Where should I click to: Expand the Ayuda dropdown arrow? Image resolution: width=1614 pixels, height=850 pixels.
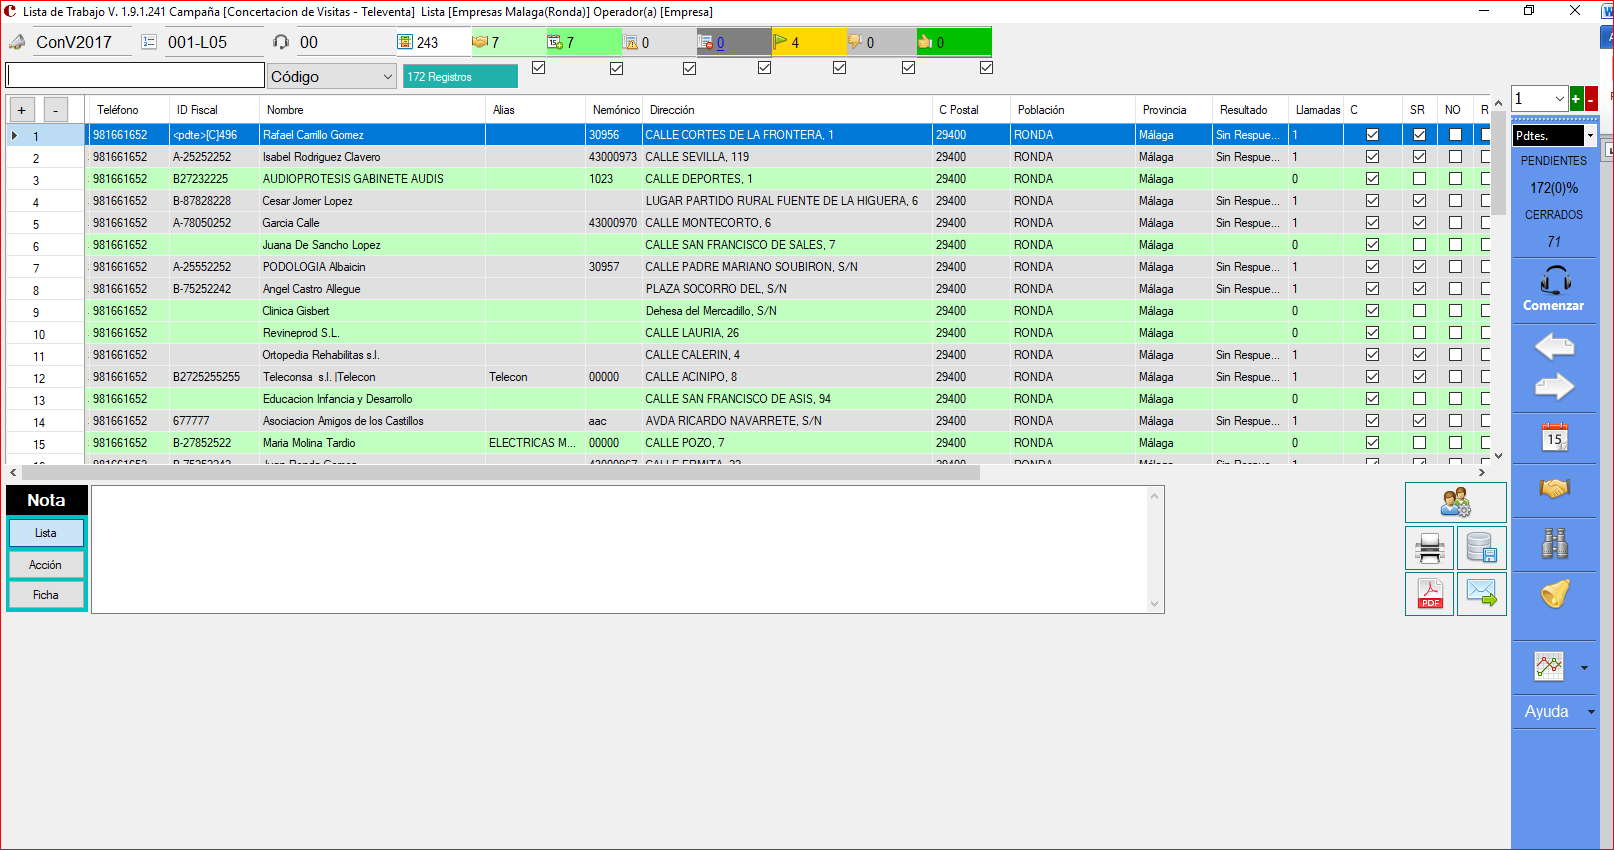1590,712
